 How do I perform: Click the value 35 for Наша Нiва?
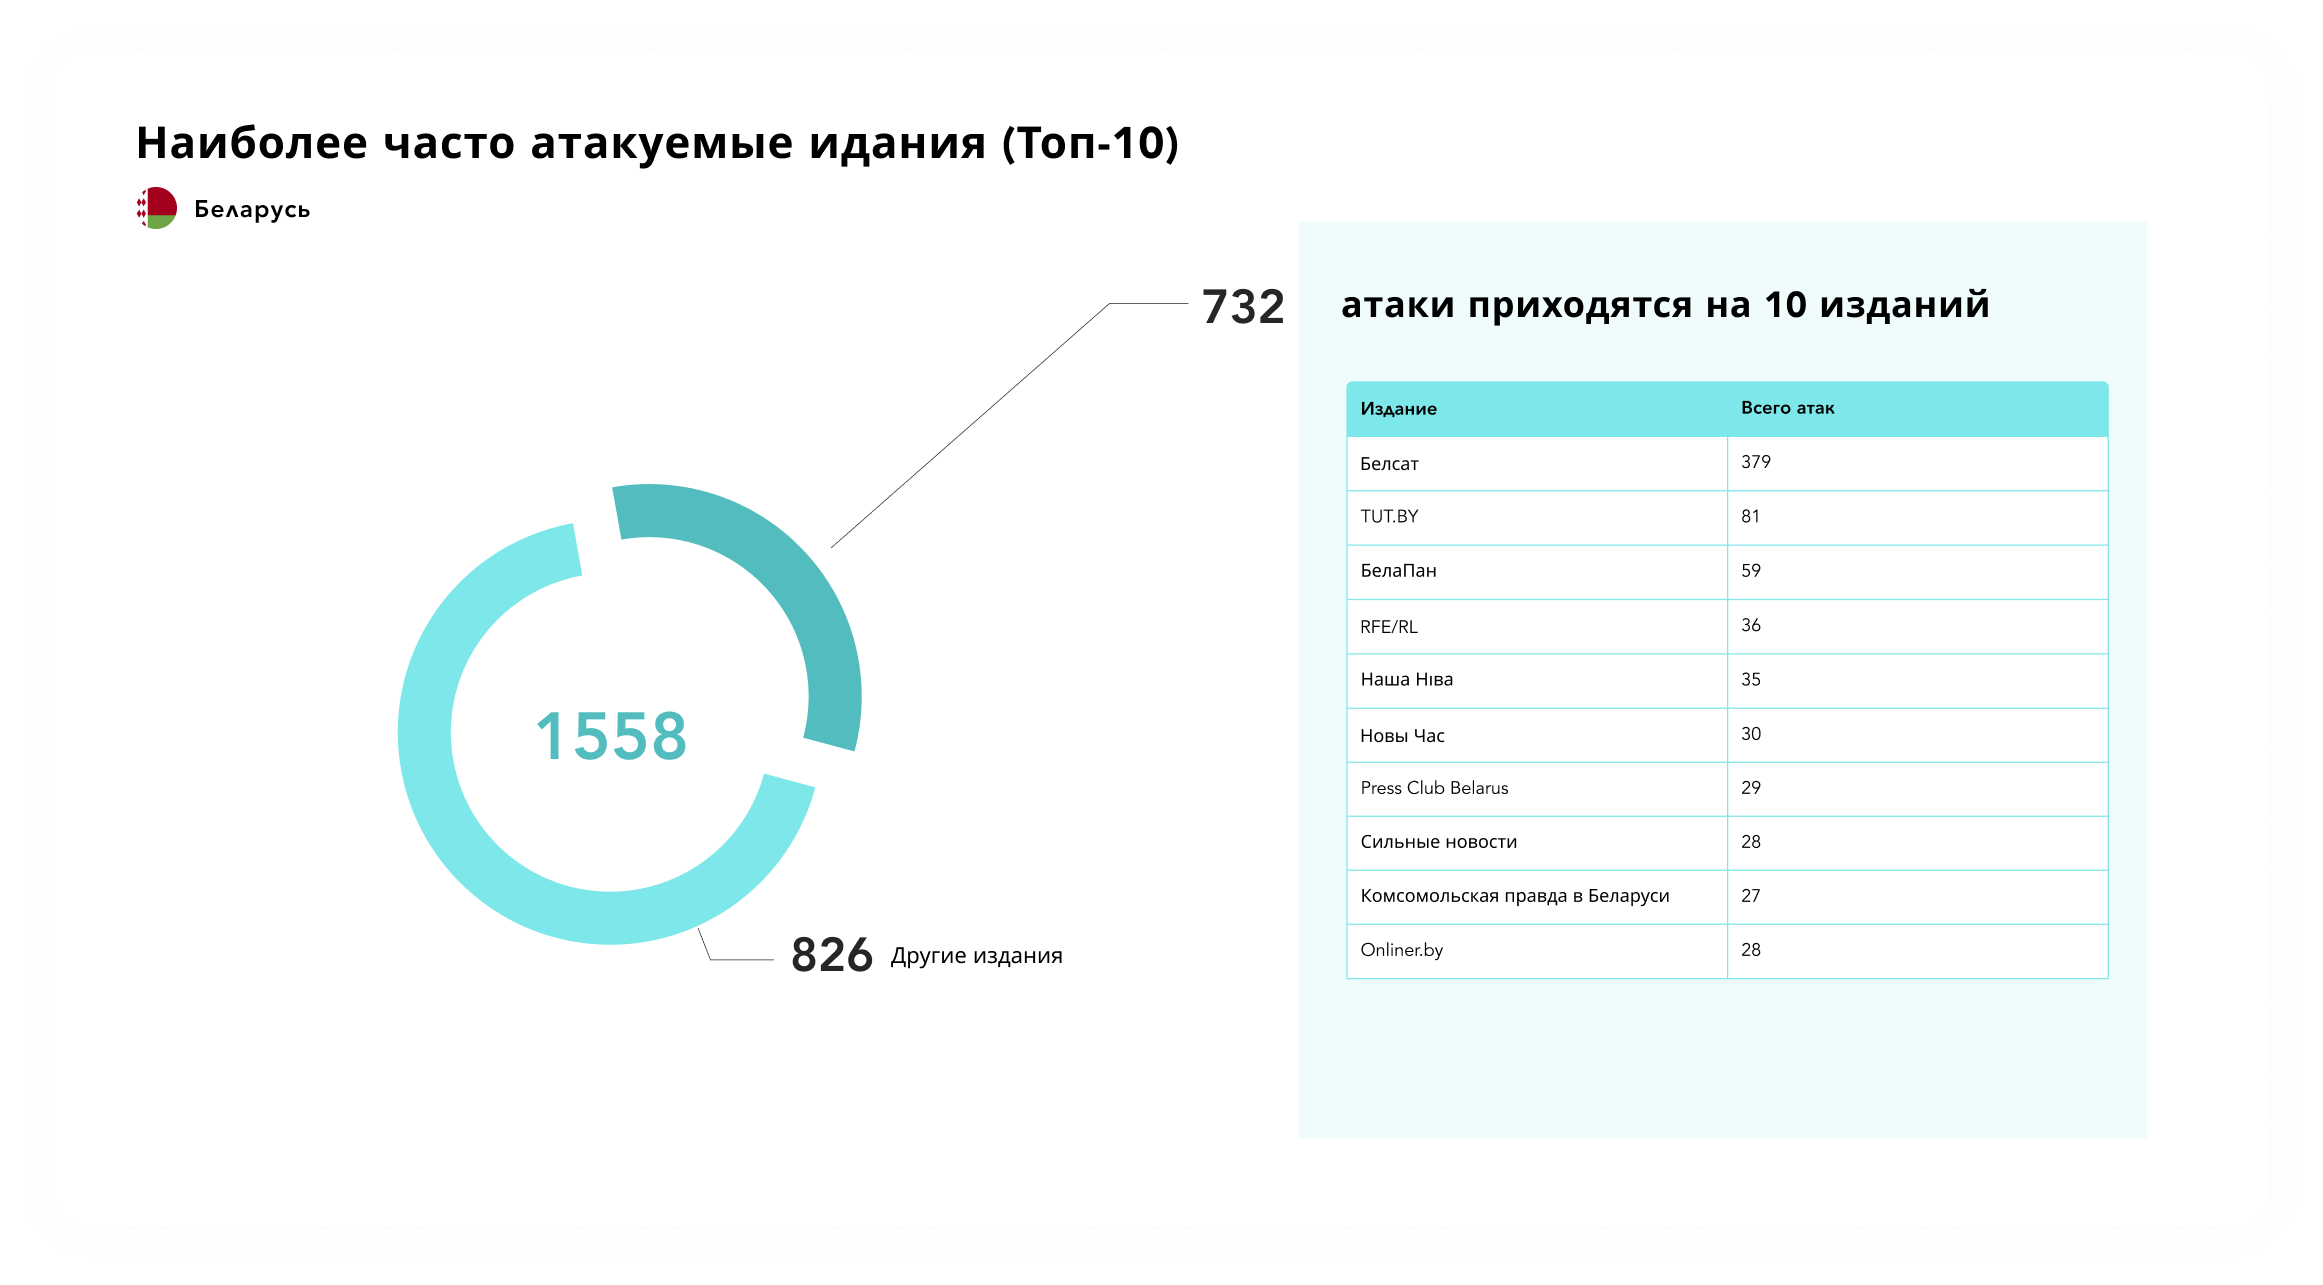(x=1750, y=680)
